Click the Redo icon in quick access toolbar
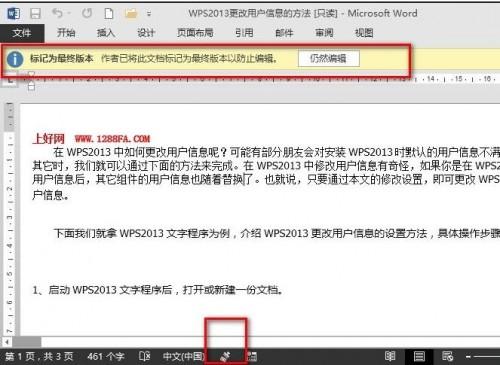This screenshot has height=365, width=500. 87,13
